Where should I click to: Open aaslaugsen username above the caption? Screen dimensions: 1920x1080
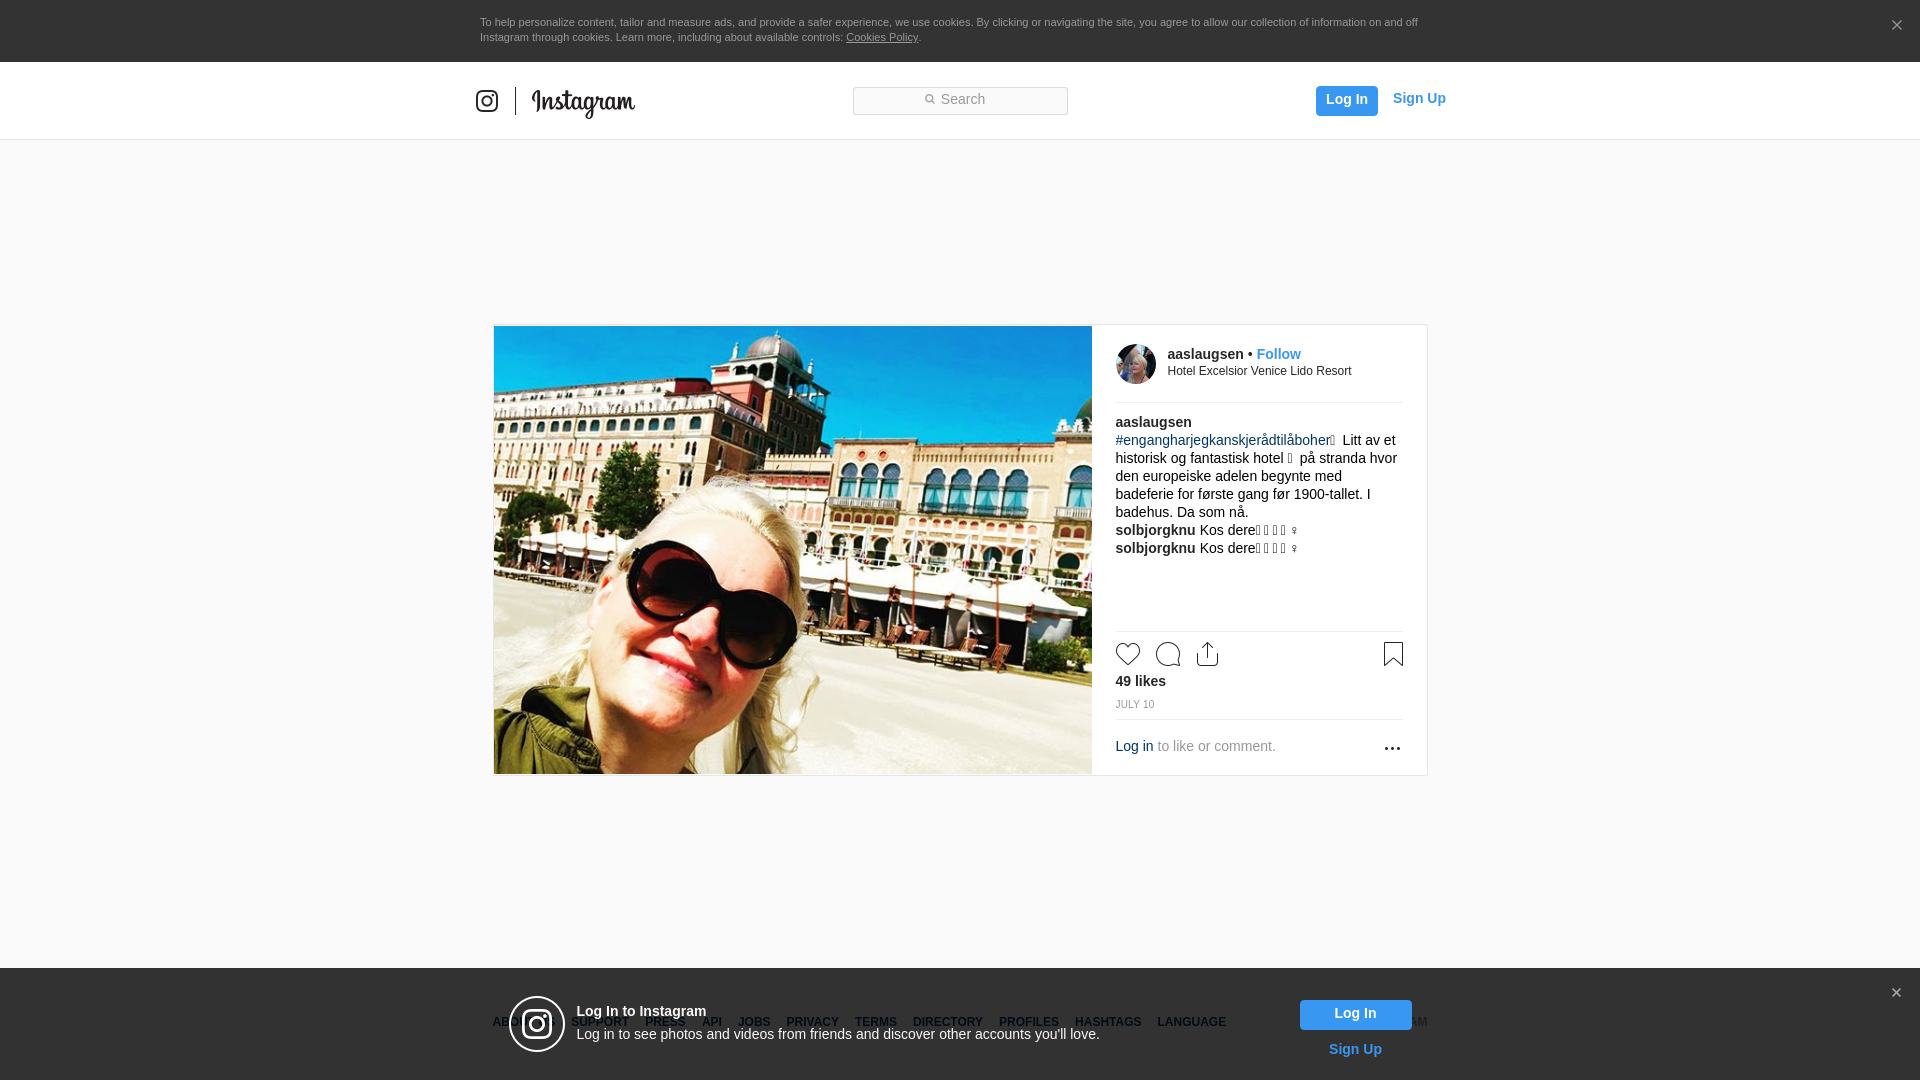click(x=1153, y=422)
